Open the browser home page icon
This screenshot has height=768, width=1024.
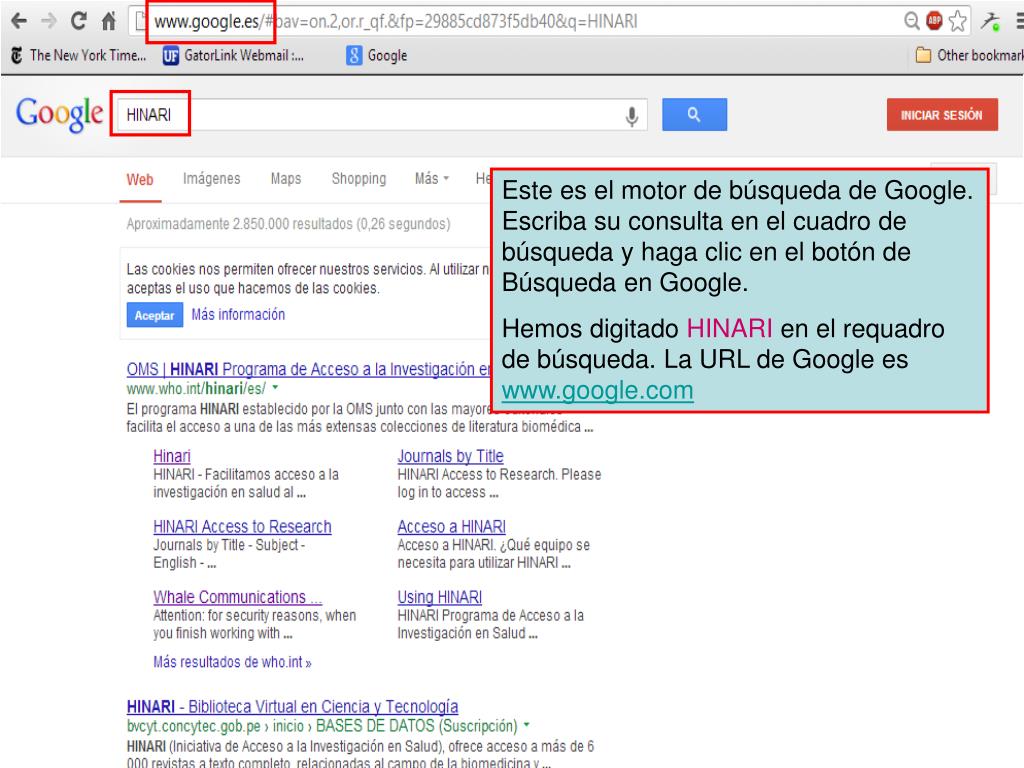point(108,22)
